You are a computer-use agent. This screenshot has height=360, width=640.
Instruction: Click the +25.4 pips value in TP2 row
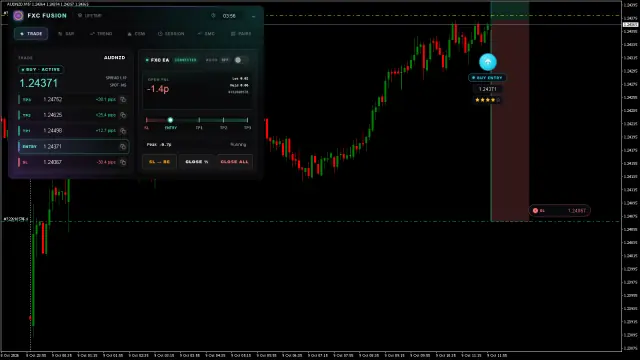point(106,115)
